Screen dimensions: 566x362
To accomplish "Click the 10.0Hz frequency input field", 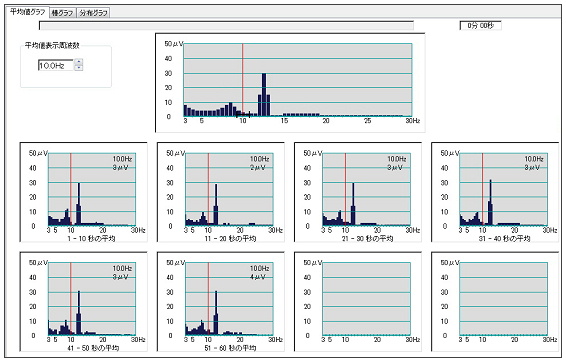I will [x=56, y=65].
